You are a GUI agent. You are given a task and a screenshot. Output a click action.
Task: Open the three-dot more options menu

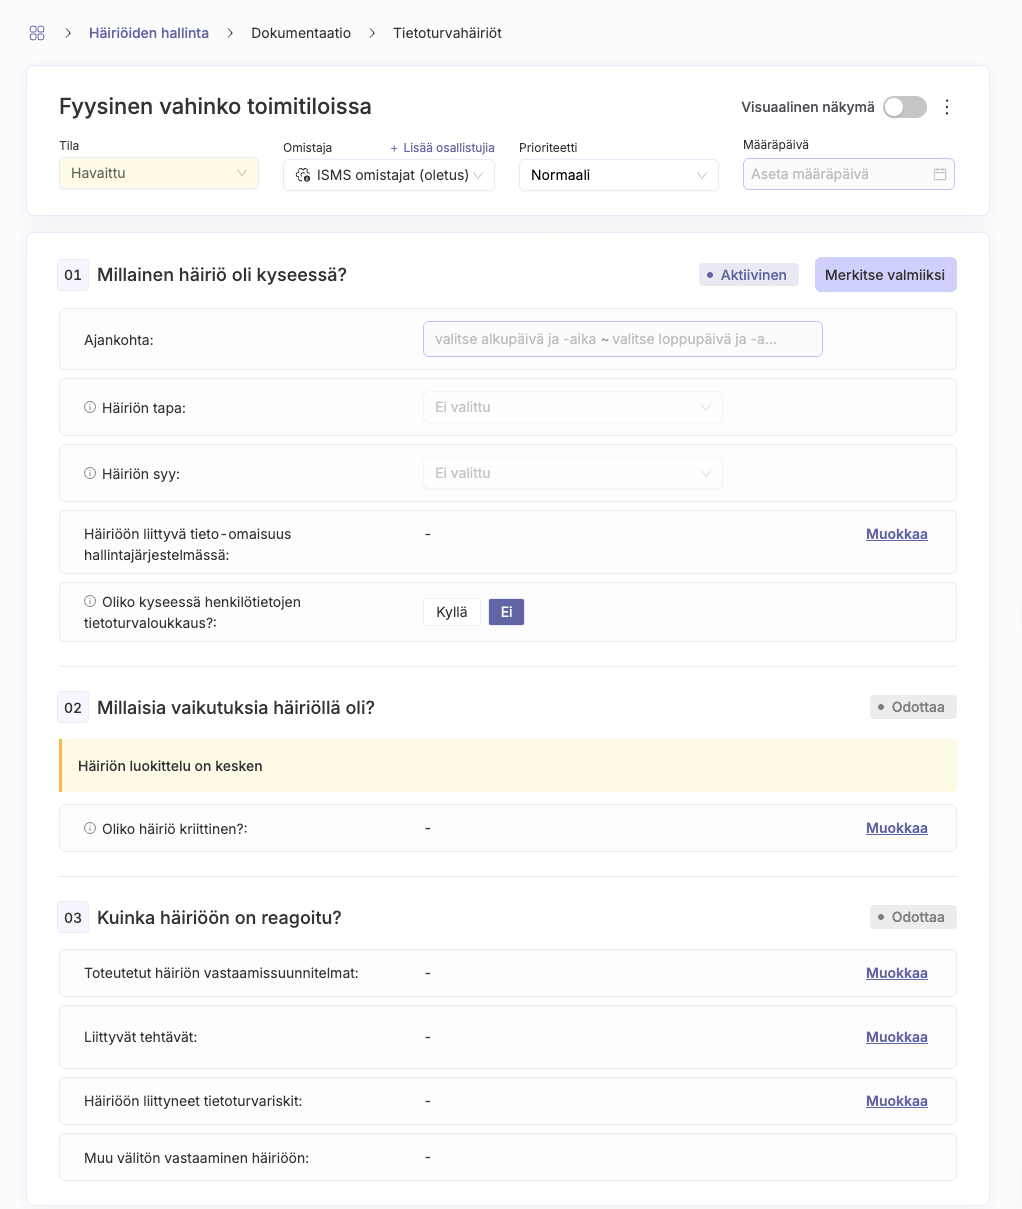947,107
